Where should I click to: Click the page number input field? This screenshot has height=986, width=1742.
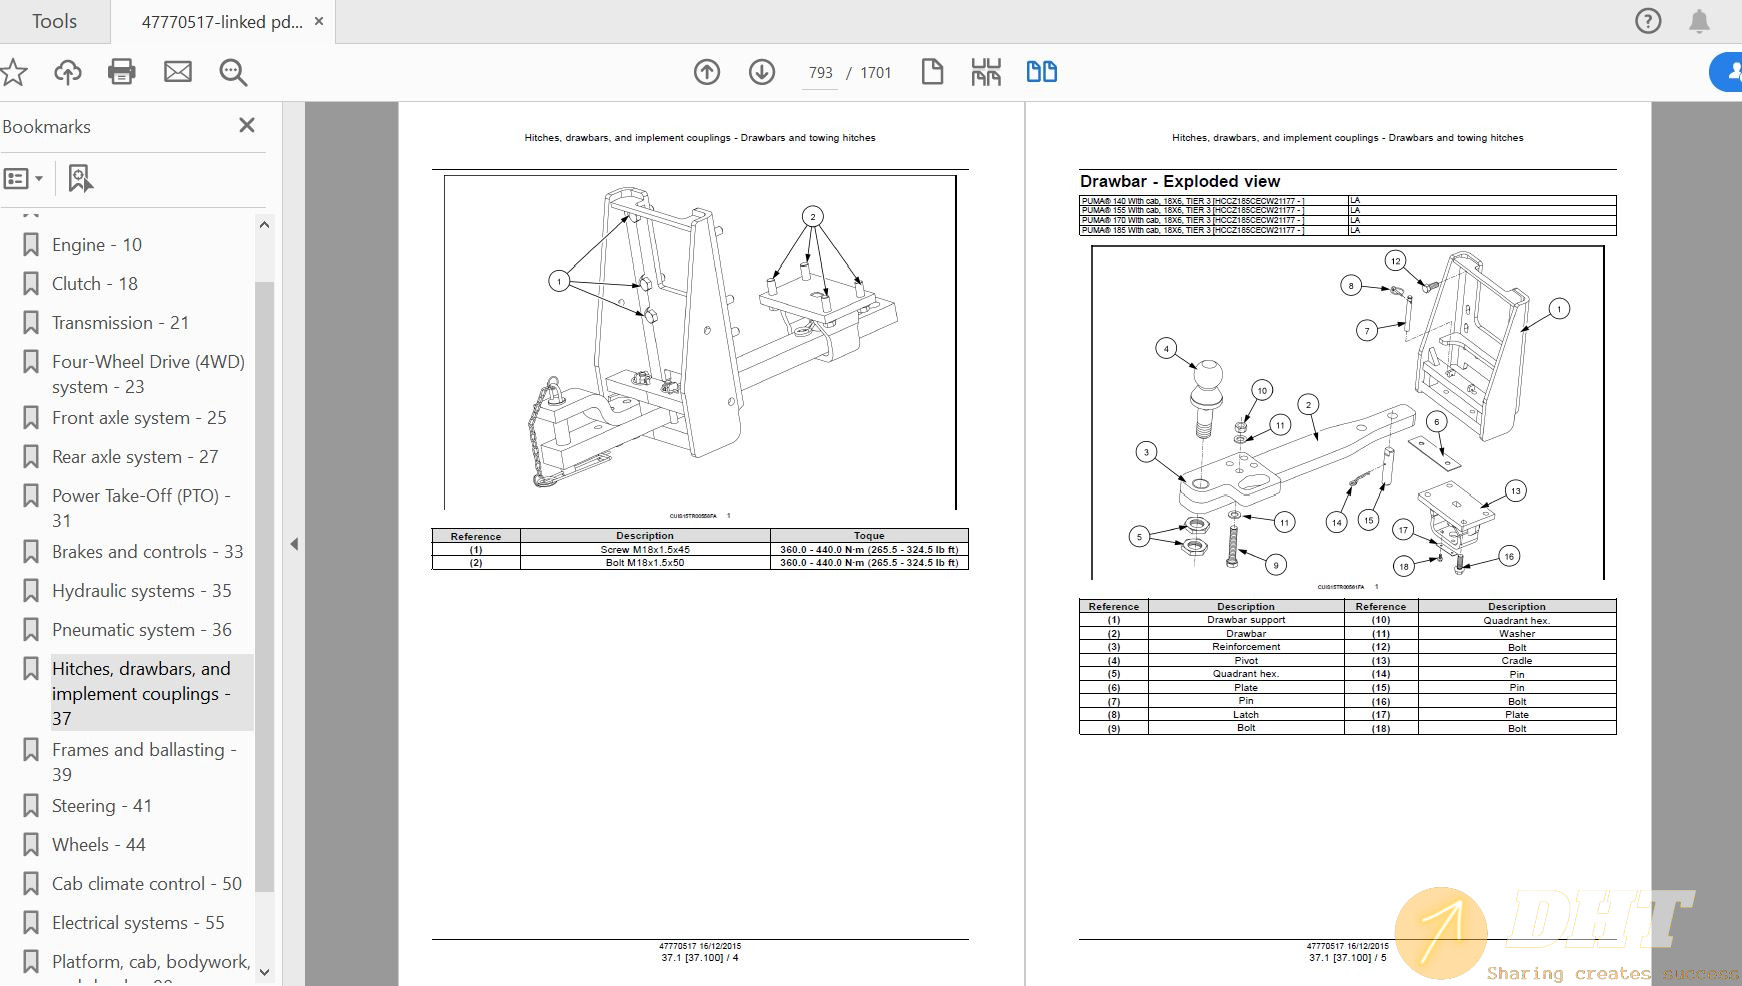pyautogui.click(x=820, y=73)
